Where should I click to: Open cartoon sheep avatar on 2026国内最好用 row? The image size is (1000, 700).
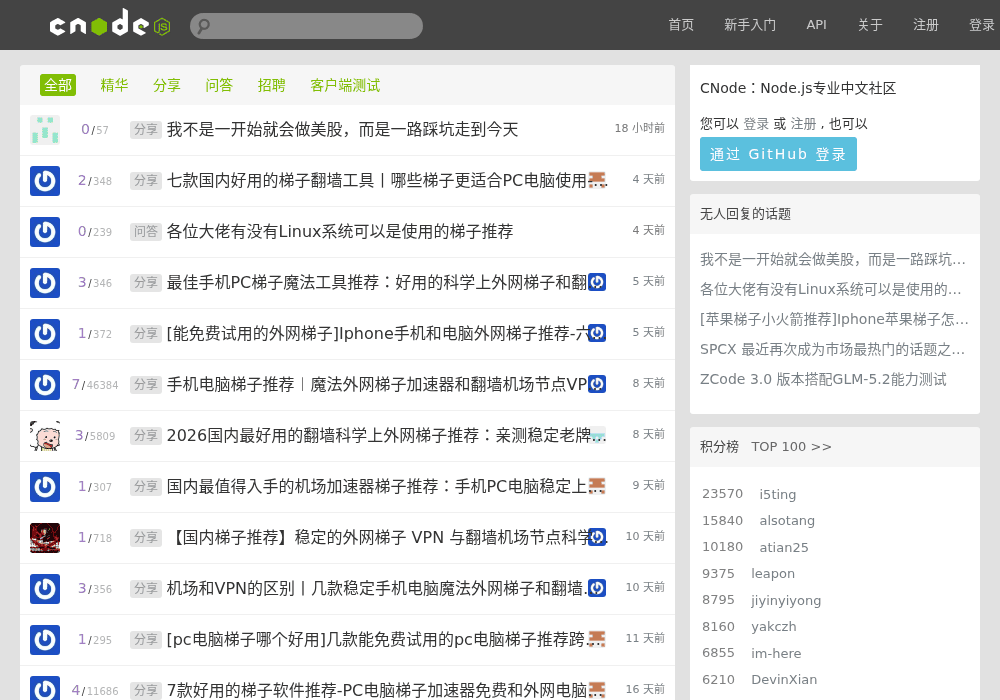(x=45, y=435)
